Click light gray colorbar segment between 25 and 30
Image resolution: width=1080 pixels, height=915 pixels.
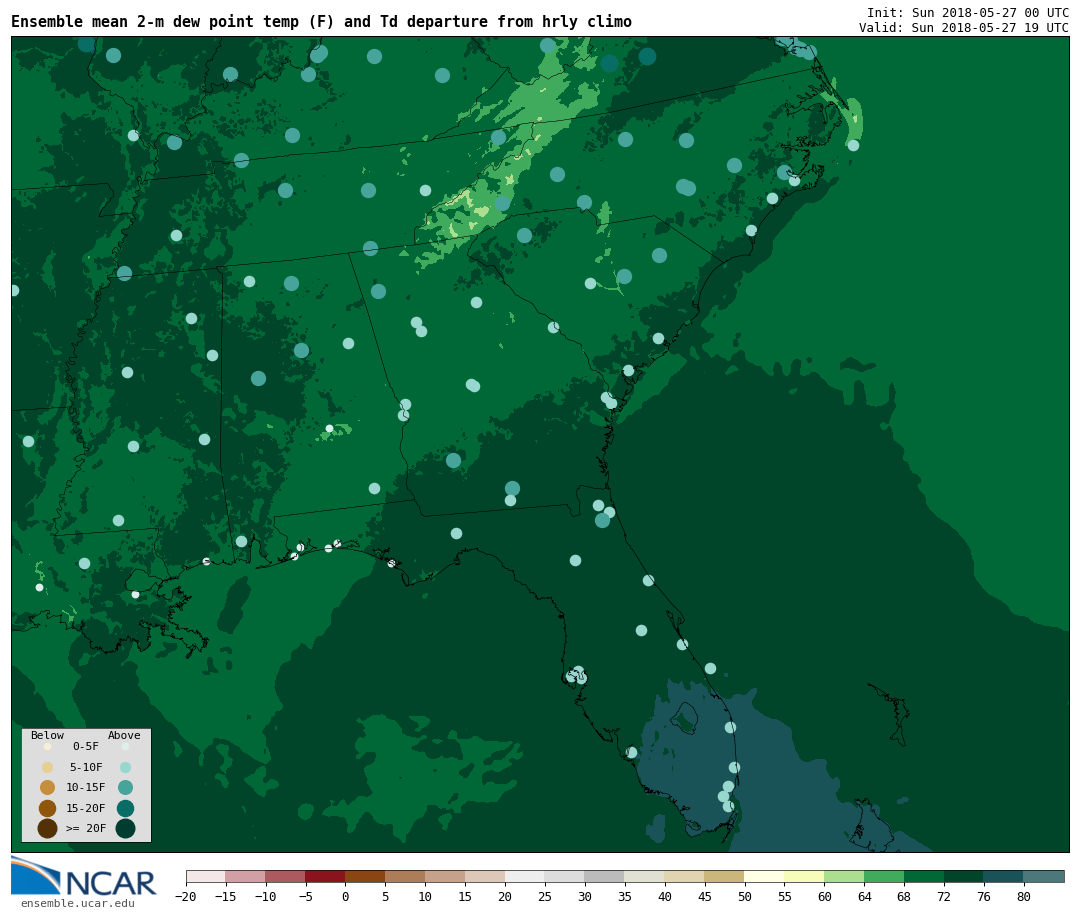565,876
